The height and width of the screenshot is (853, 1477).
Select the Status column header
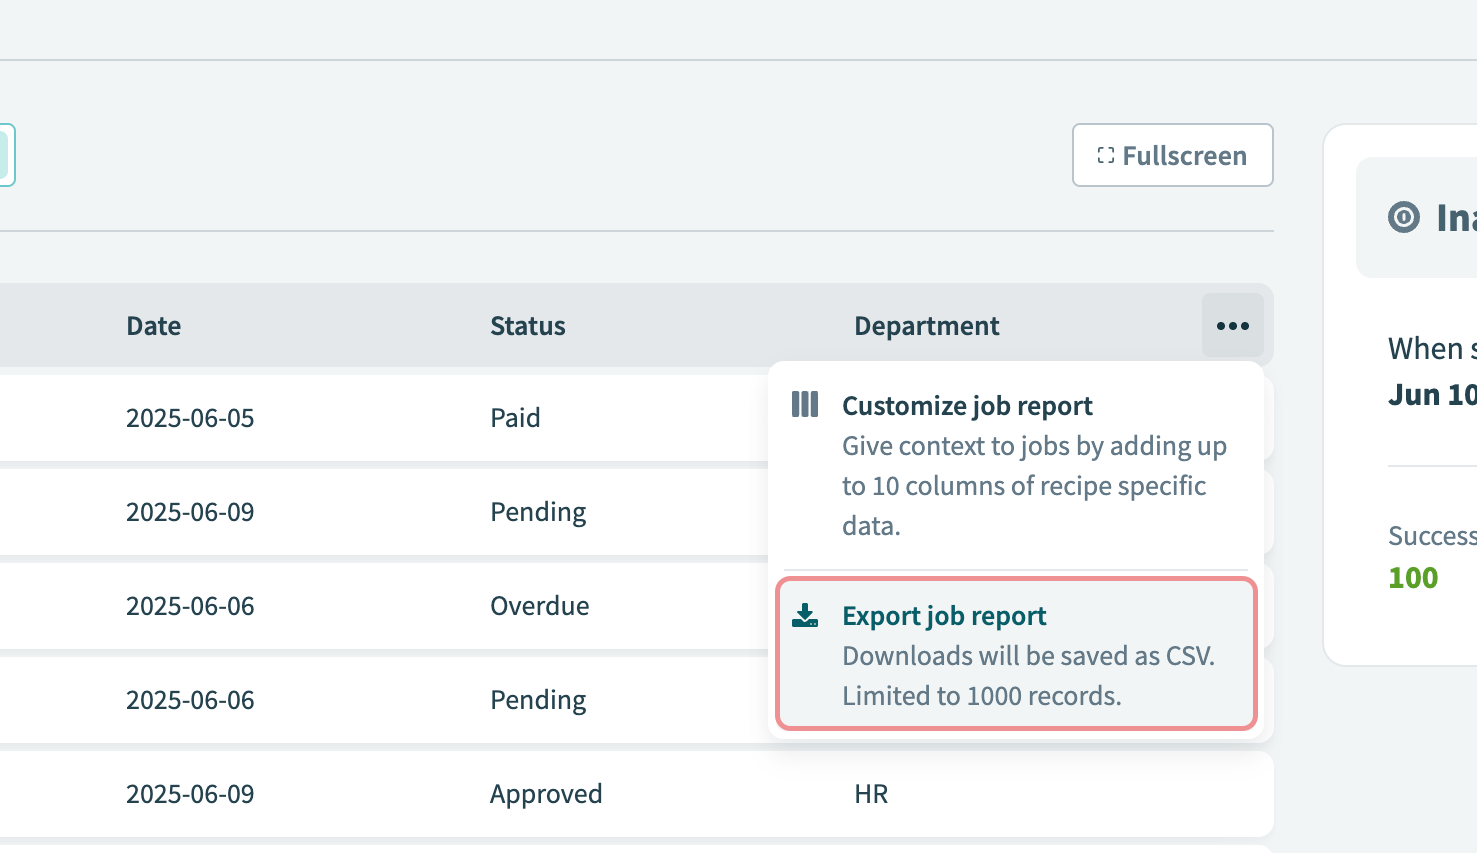point(527,325)
